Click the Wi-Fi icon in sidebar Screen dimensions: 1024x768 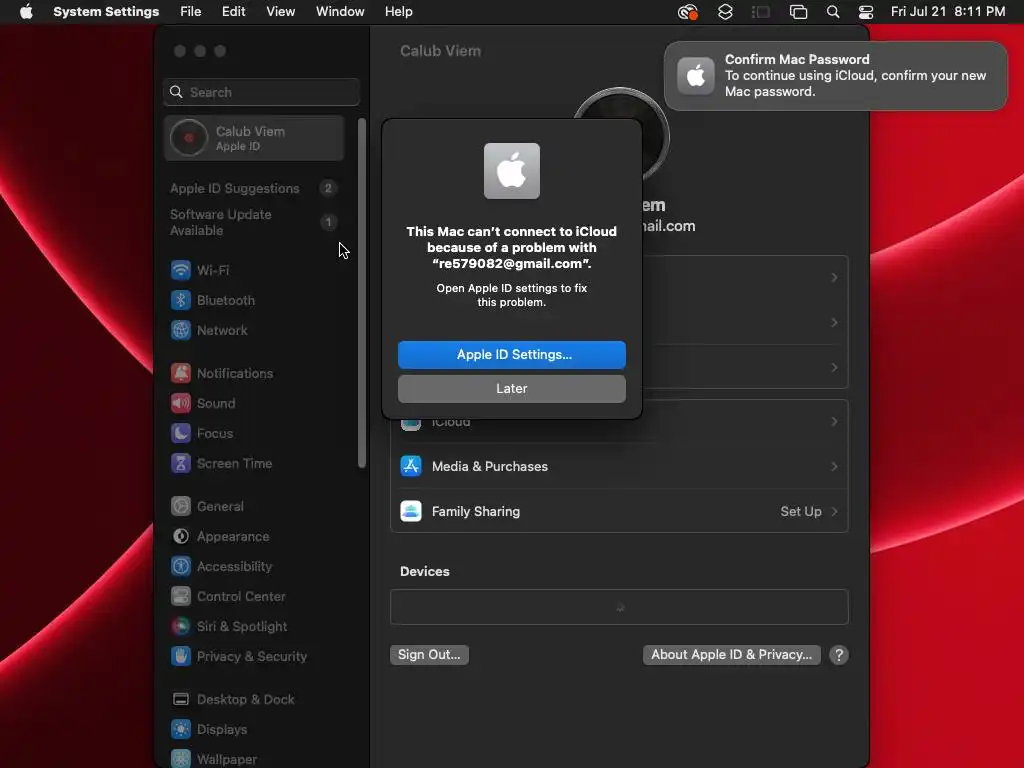[x=181, y=270]
